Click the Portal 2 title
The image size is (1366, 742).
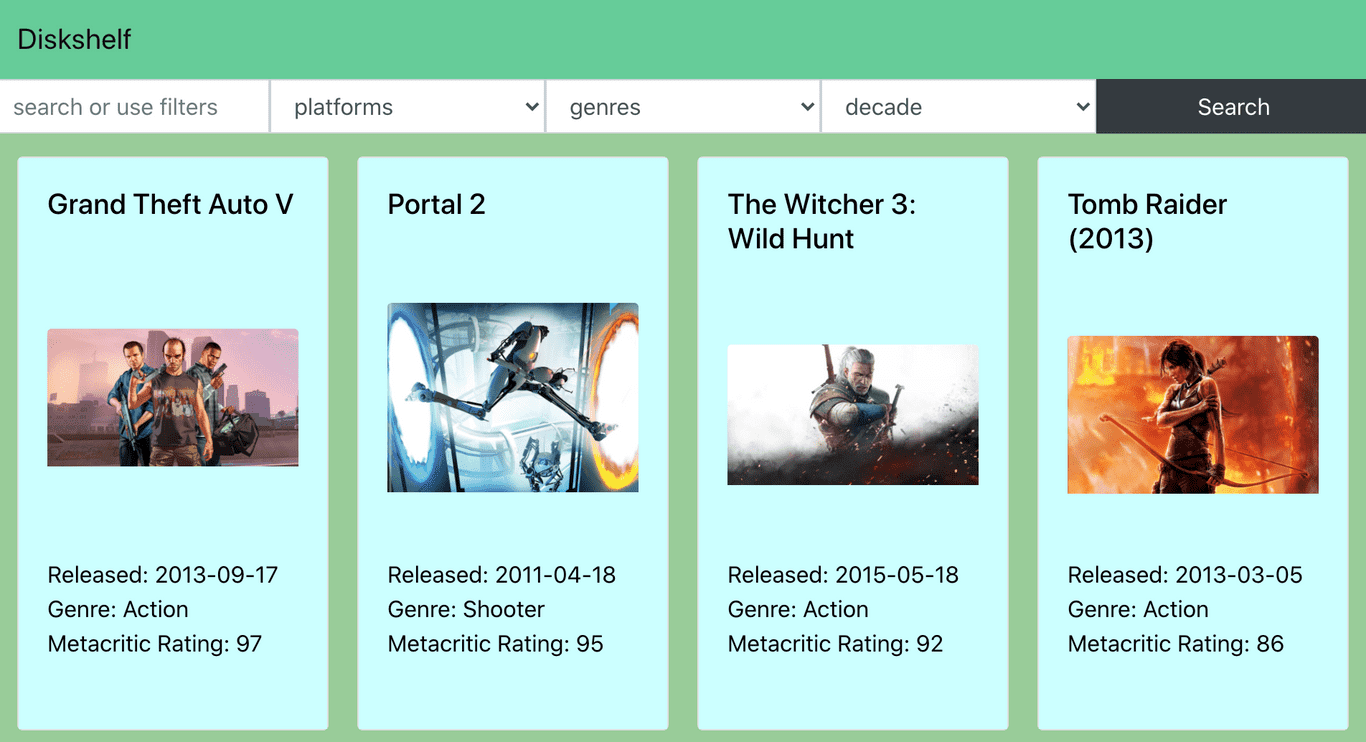coord(437,204)
